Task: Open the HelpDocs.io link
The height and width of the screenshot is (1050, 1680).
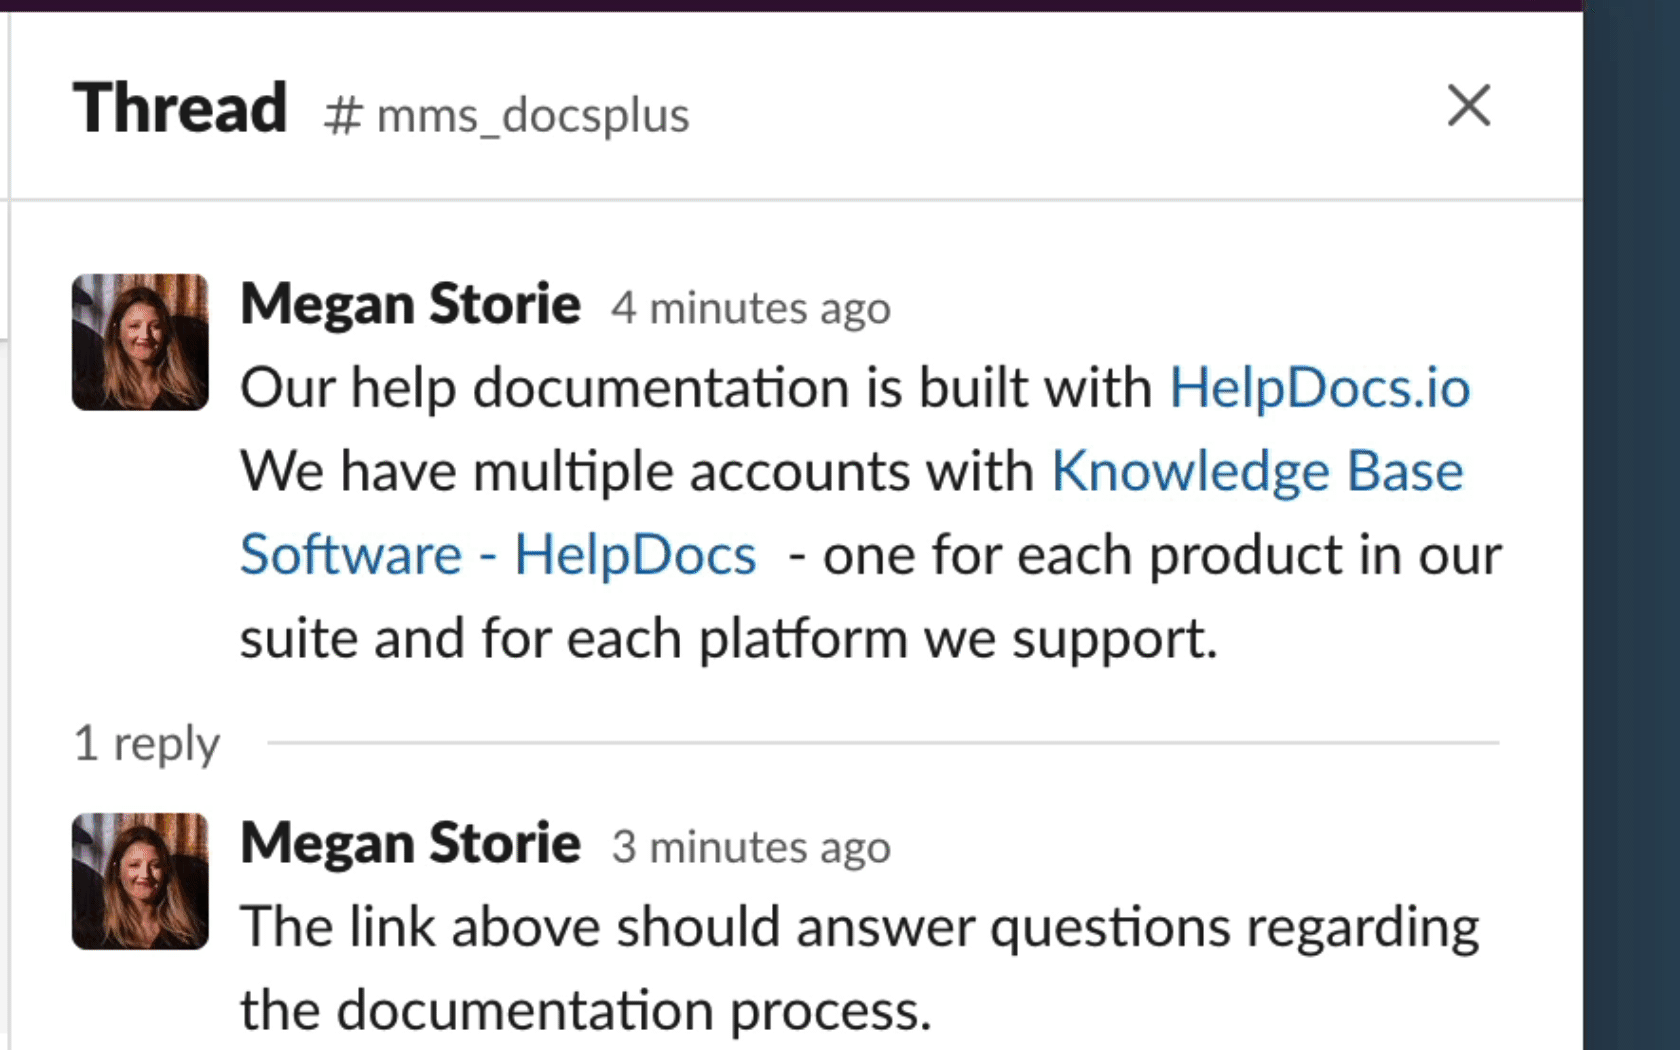Action: [1319, 388]
